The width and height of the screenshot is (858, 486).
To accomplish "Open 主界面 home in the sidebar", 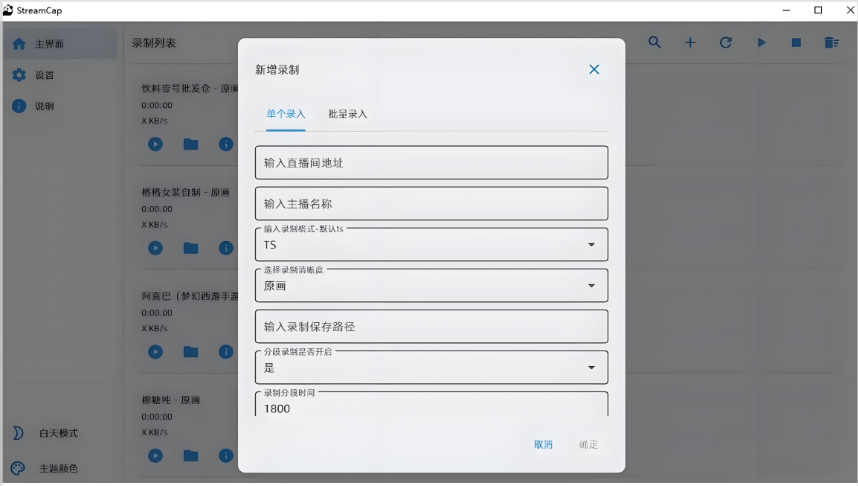I will [60, 44].
